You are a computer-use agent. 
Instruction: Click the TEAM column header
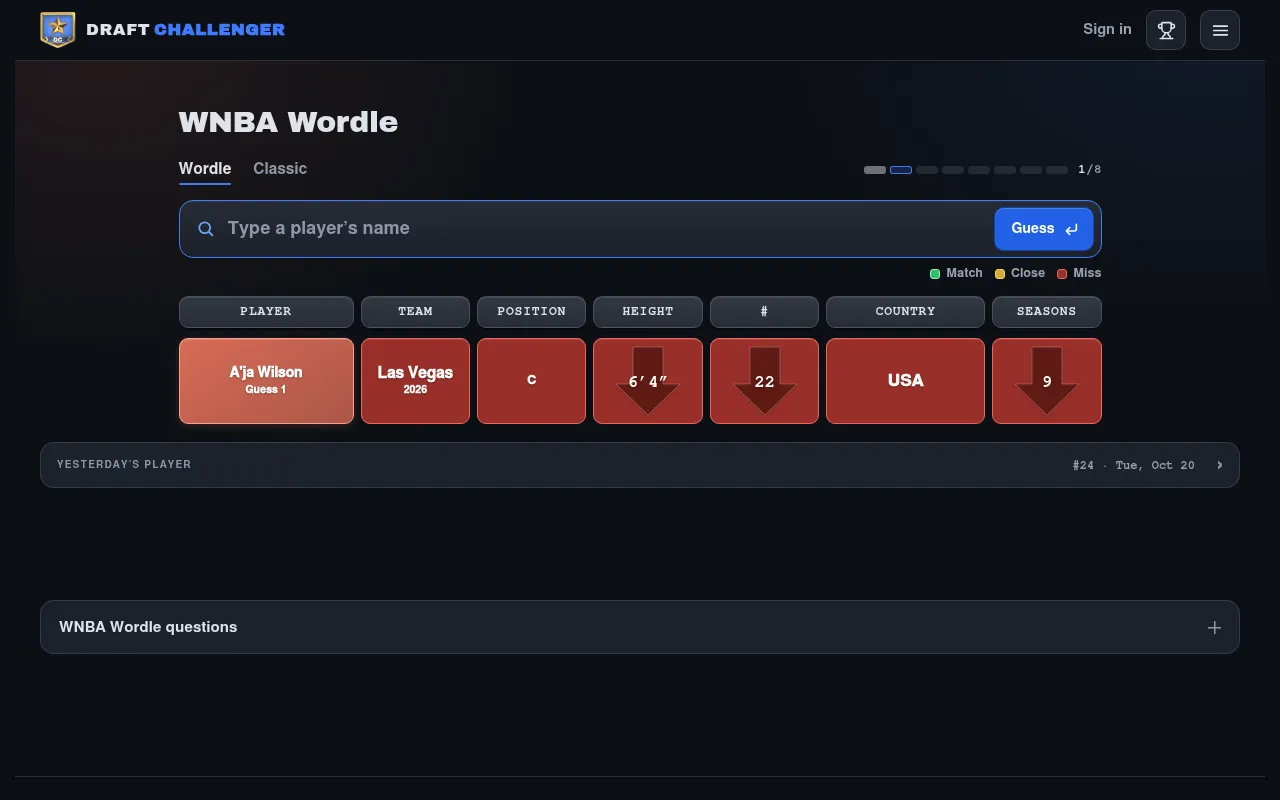pyautogui.click(x=415, y=312)
